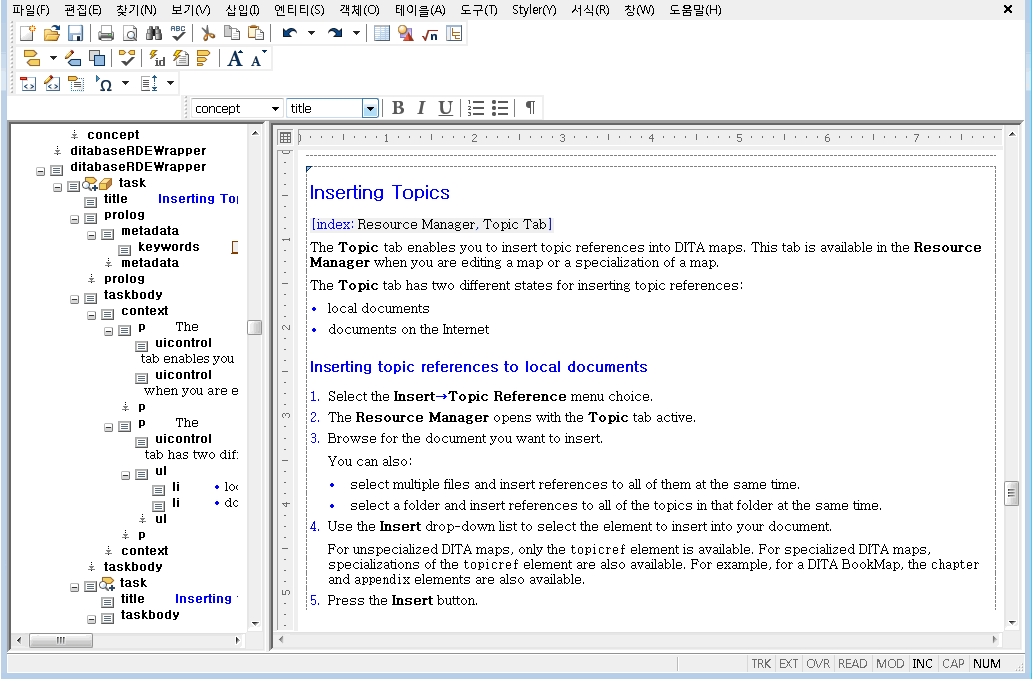Image resolution: width=1032 pixels, height=679 pixels.
Task: Insert a table using the table icon
Action: 382,34
